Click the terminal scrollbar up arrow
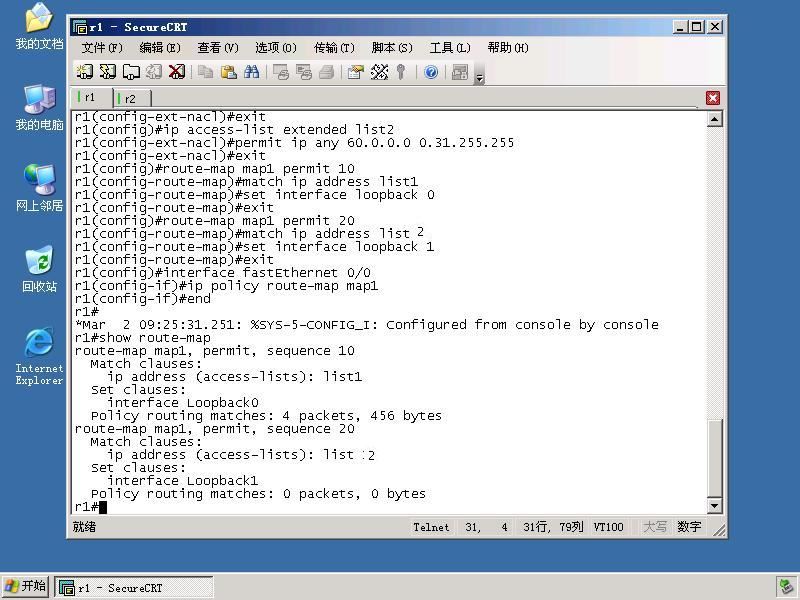Image resolution: width=800 pixels, height=600 pixels. 714,119
